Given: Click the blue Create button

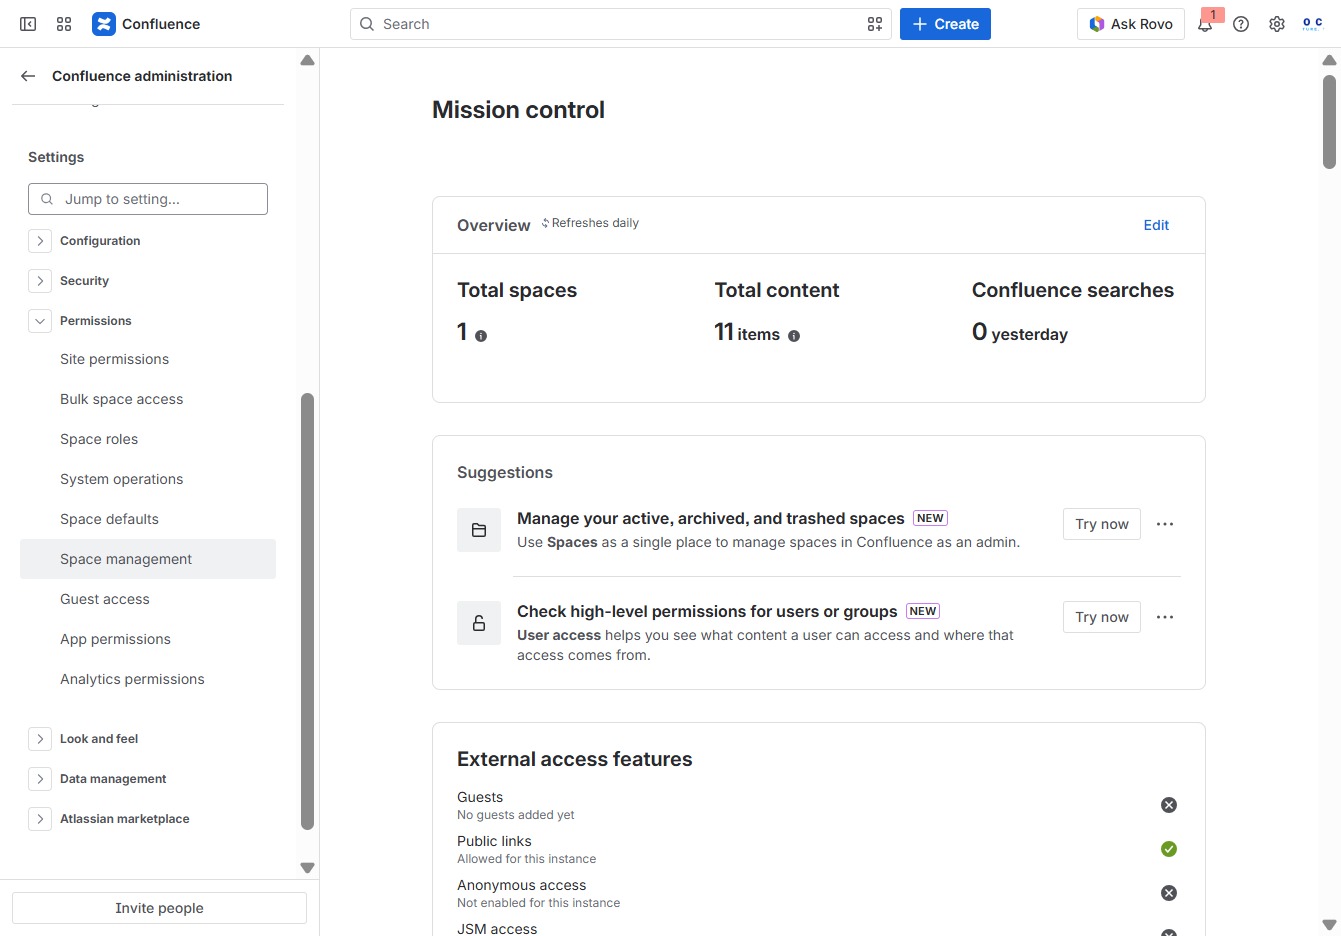Looking at the screenshot, I should 945,24.
